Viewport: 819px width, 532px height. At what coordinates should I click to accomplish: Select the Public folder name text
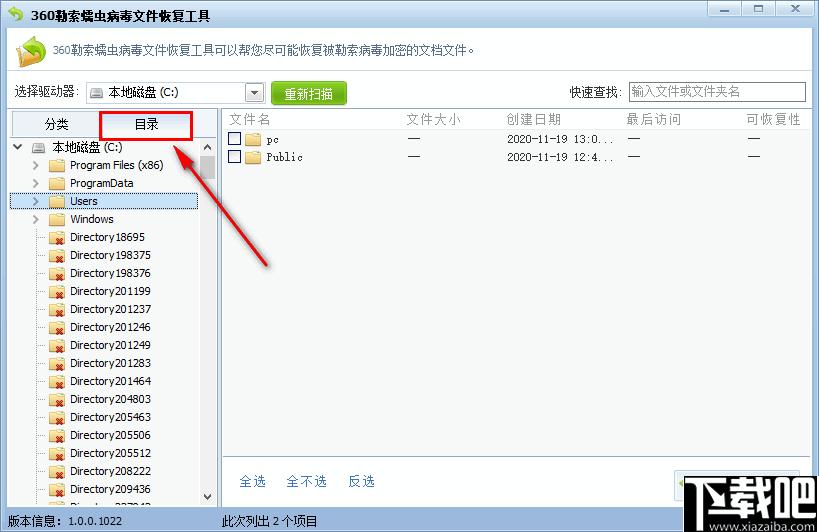coord(284,157)
